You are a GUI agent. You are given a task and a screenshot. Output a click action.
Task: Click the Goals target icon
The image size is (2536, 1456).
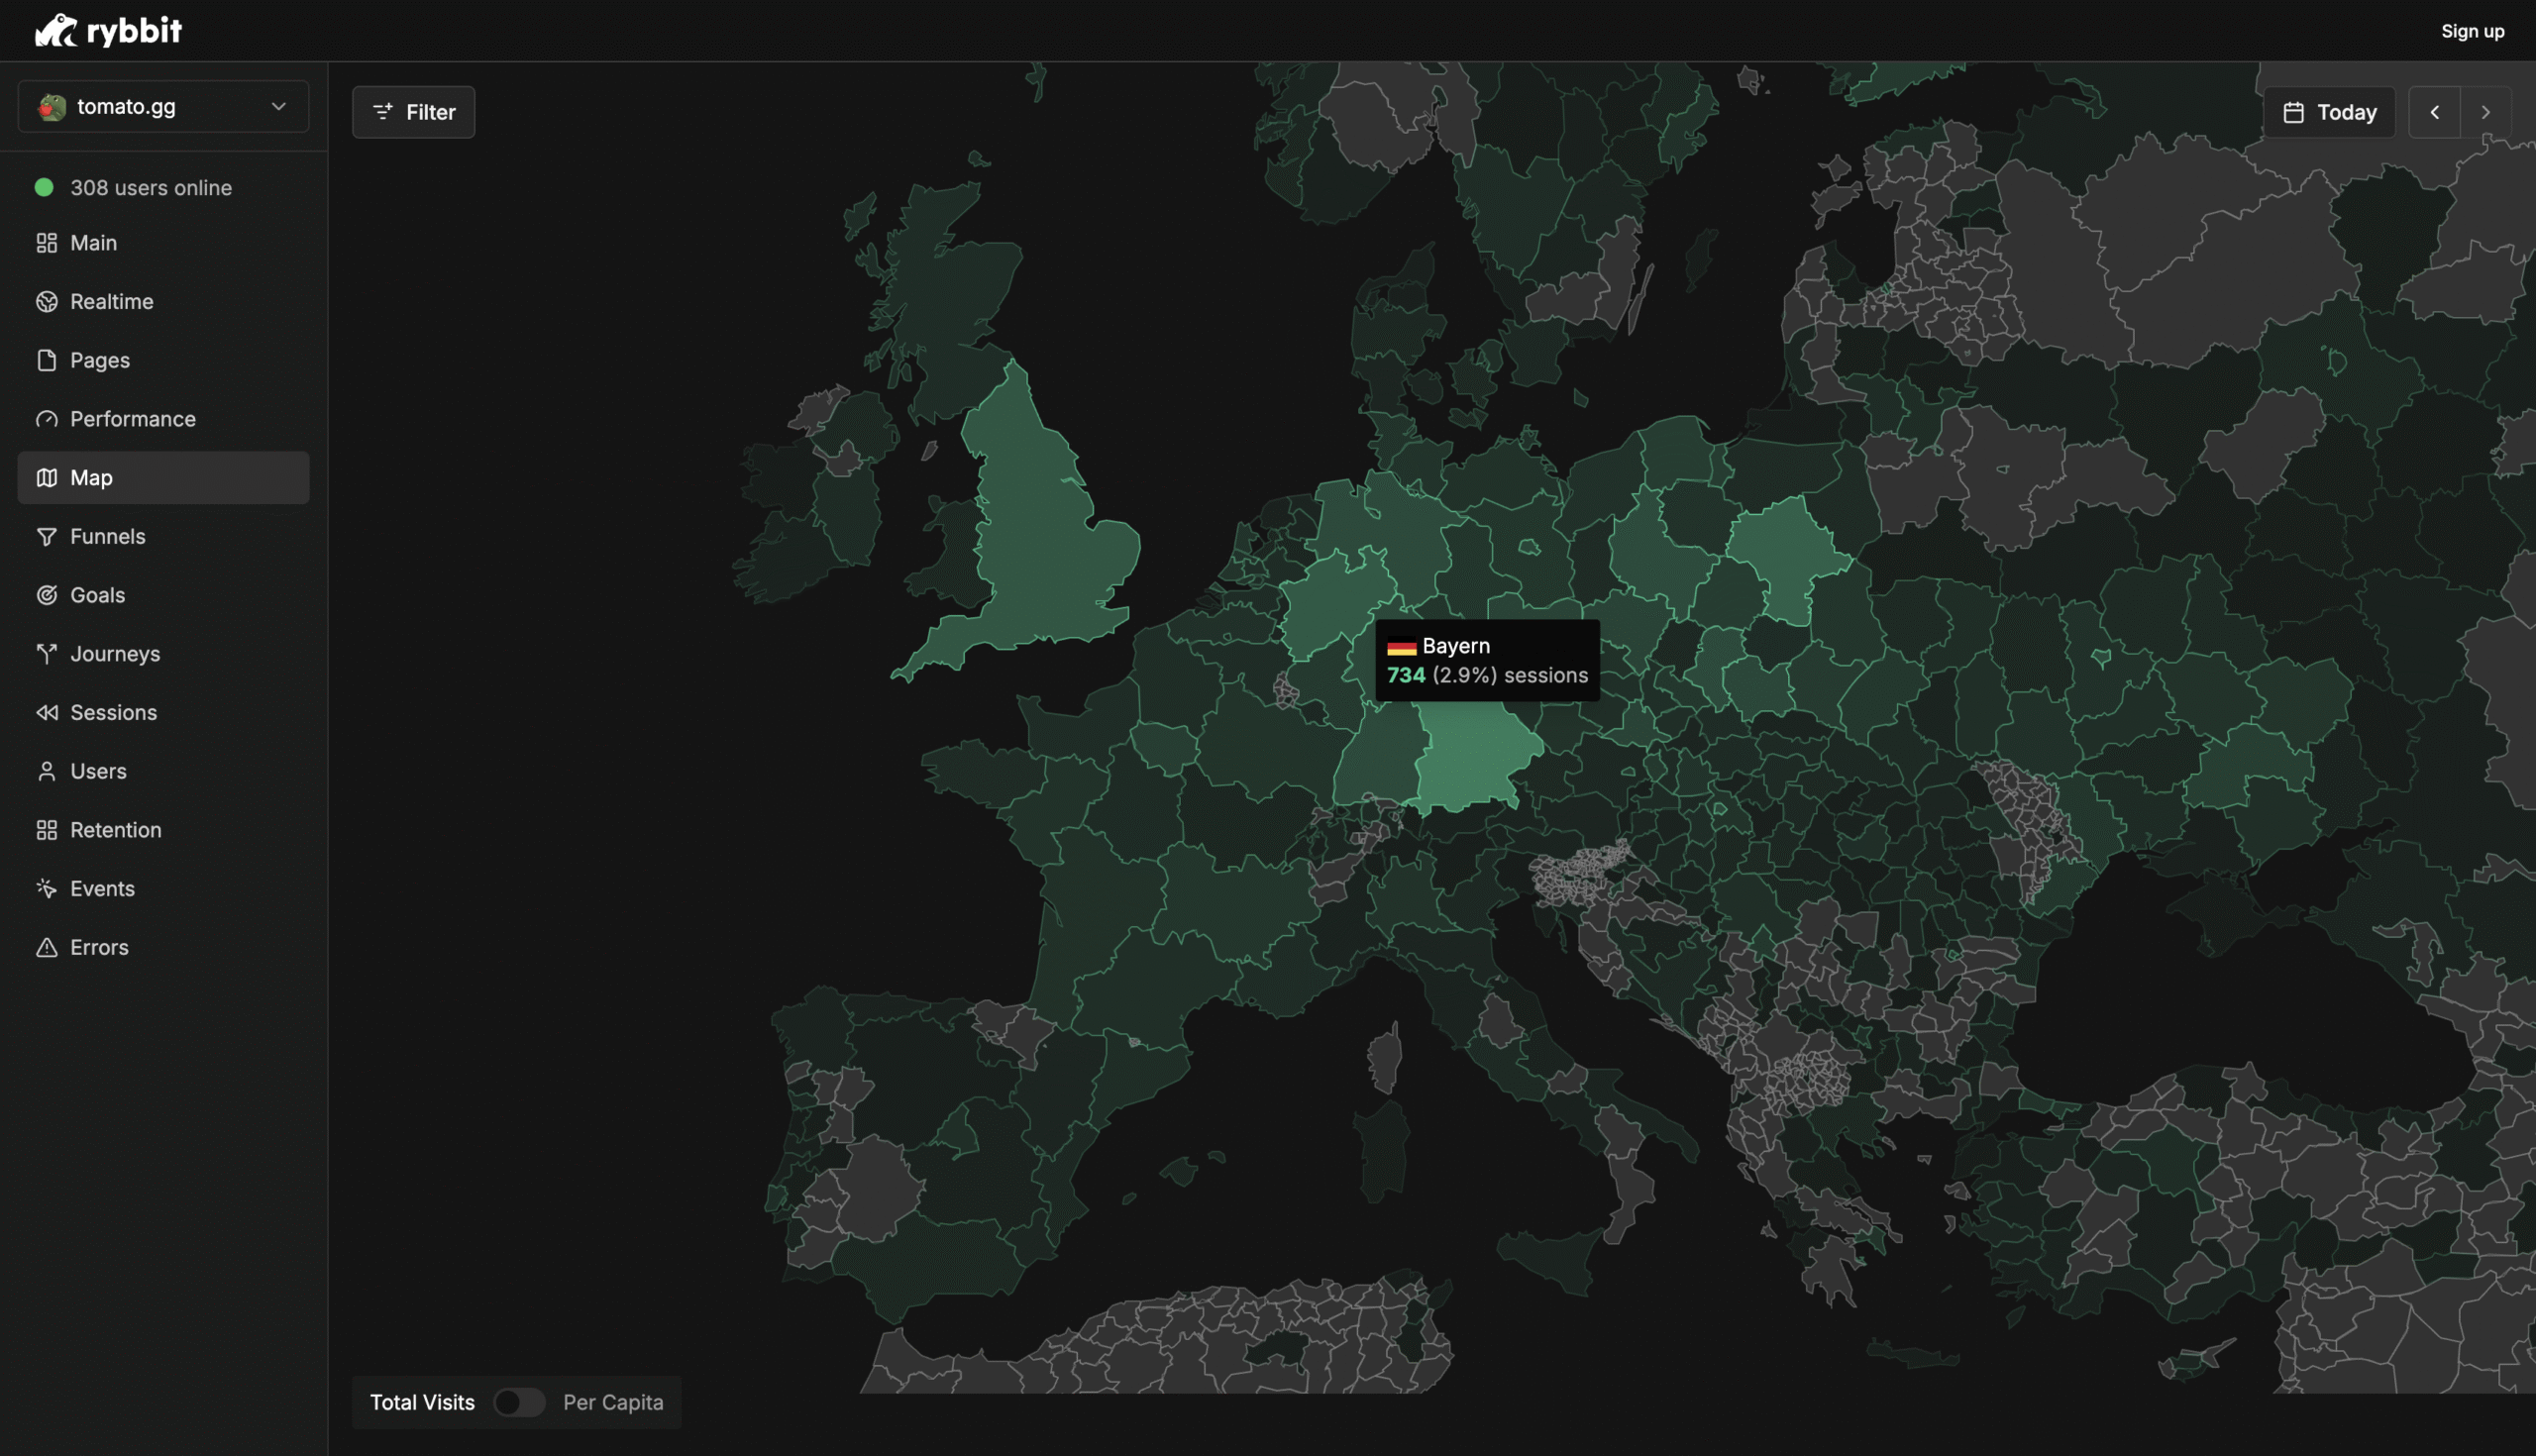pos(46,595)
